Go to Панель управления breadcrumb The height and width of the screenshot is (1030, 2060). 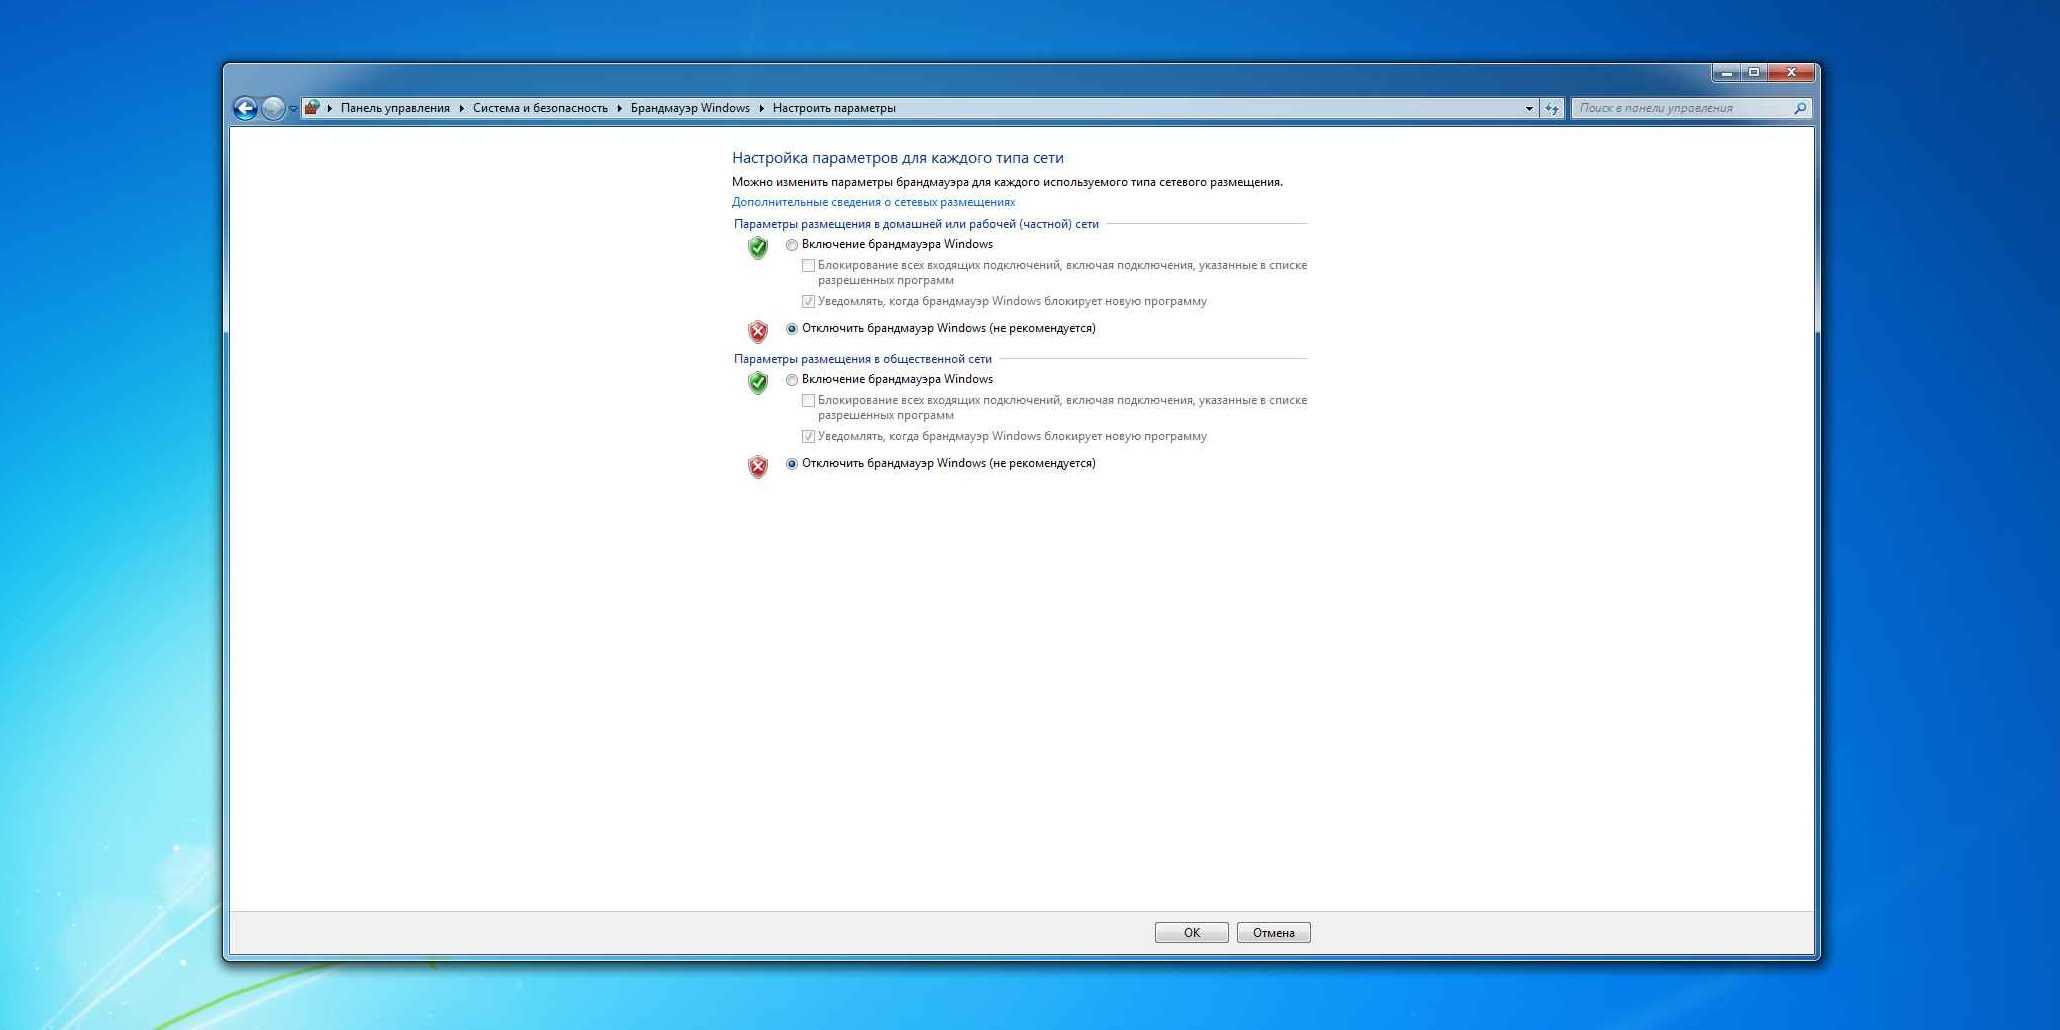pos(395,108)
